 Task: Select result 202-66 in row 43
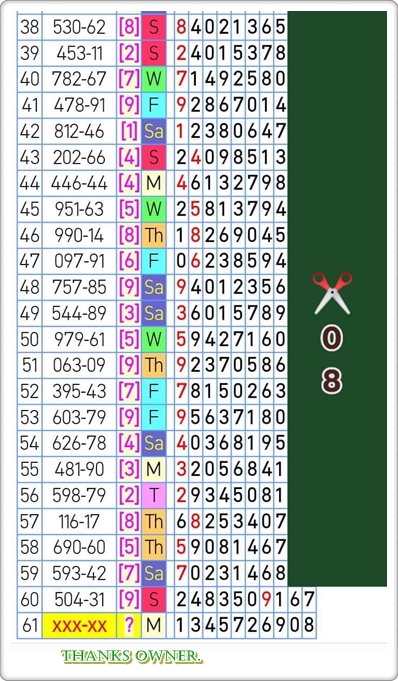(80, 158)
